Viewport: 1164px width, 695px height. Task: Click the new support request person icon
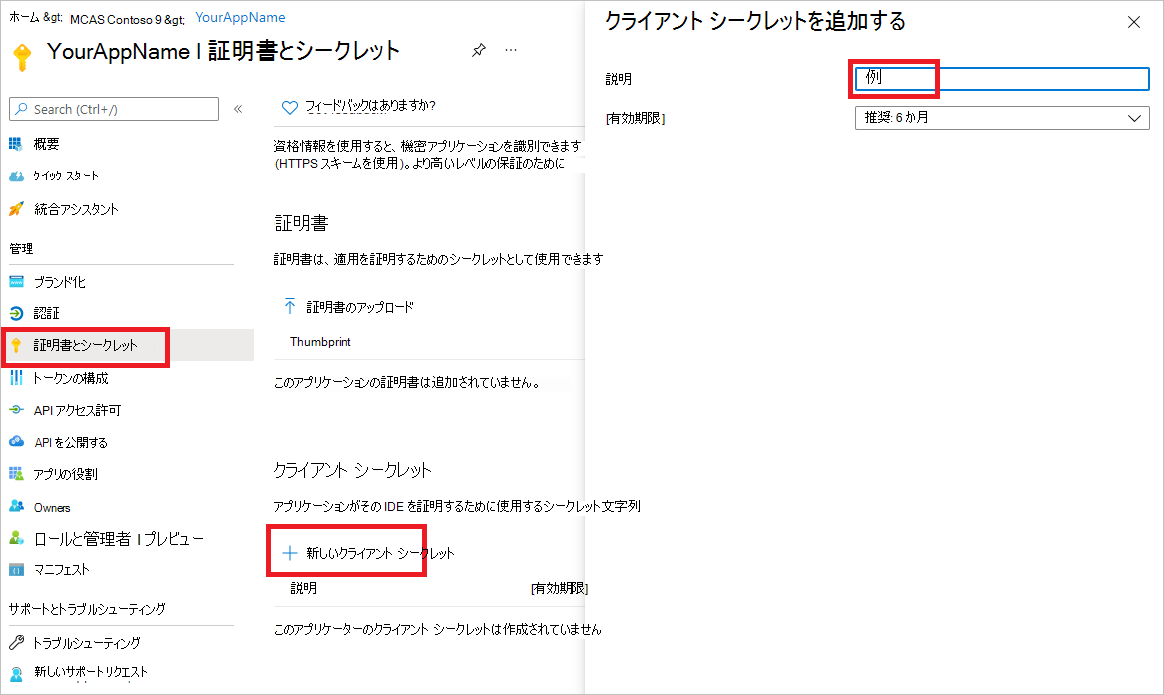(x=16, y=673)
